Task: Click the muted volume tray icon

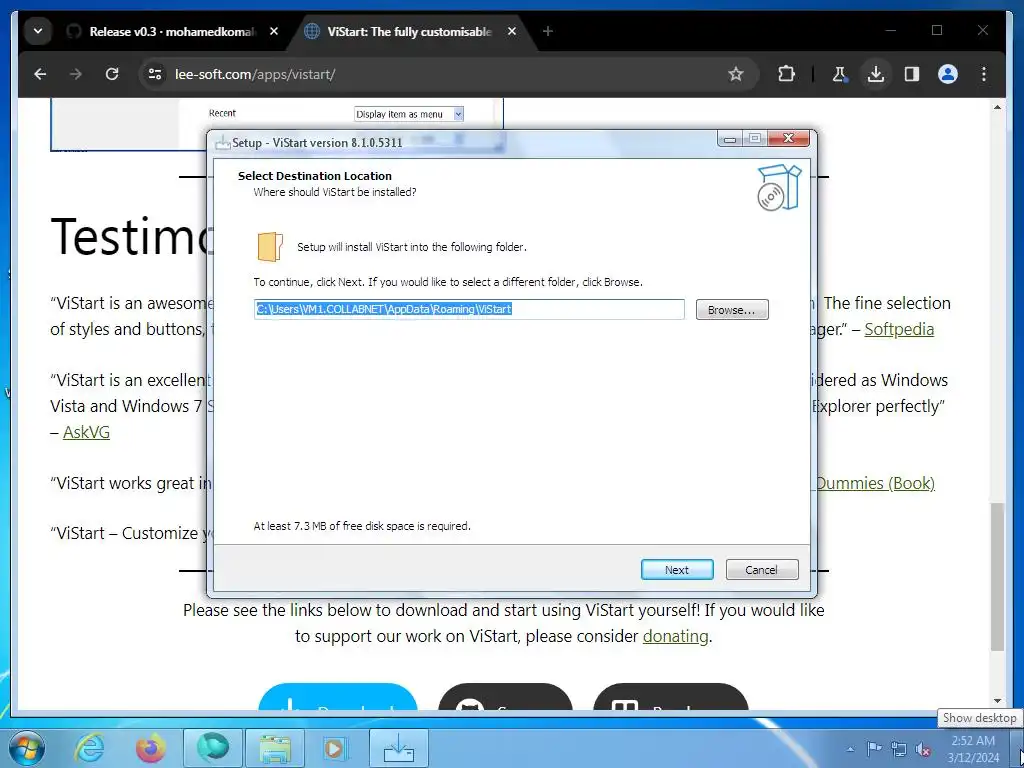Action: [923, 749]
